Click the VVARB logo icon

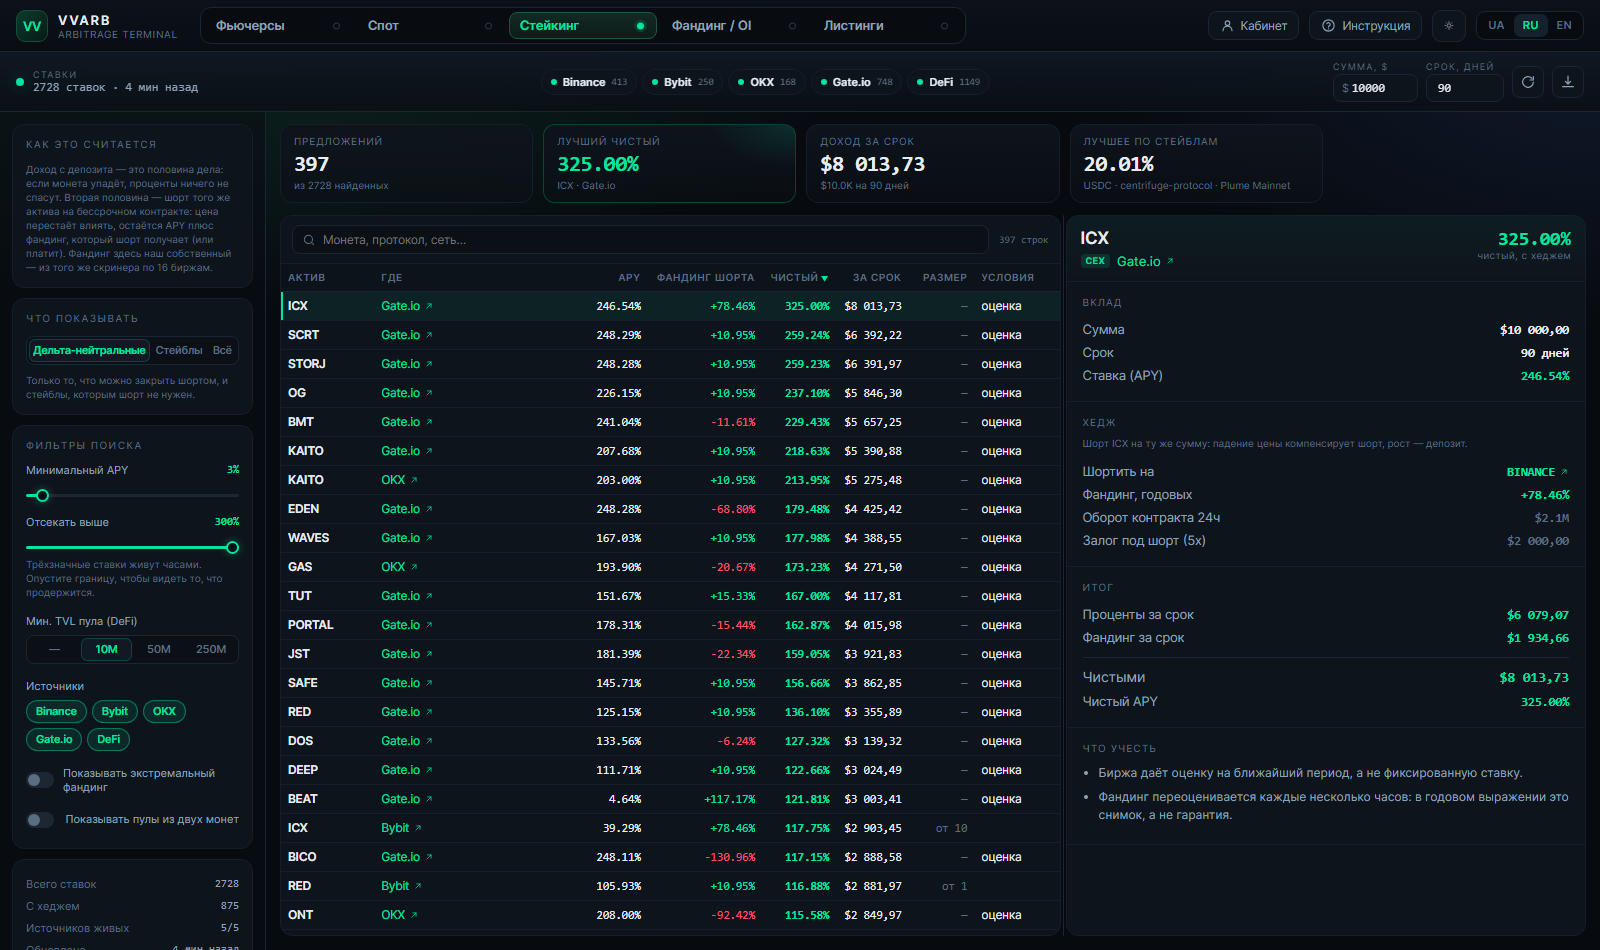click(x=32, y=26)
